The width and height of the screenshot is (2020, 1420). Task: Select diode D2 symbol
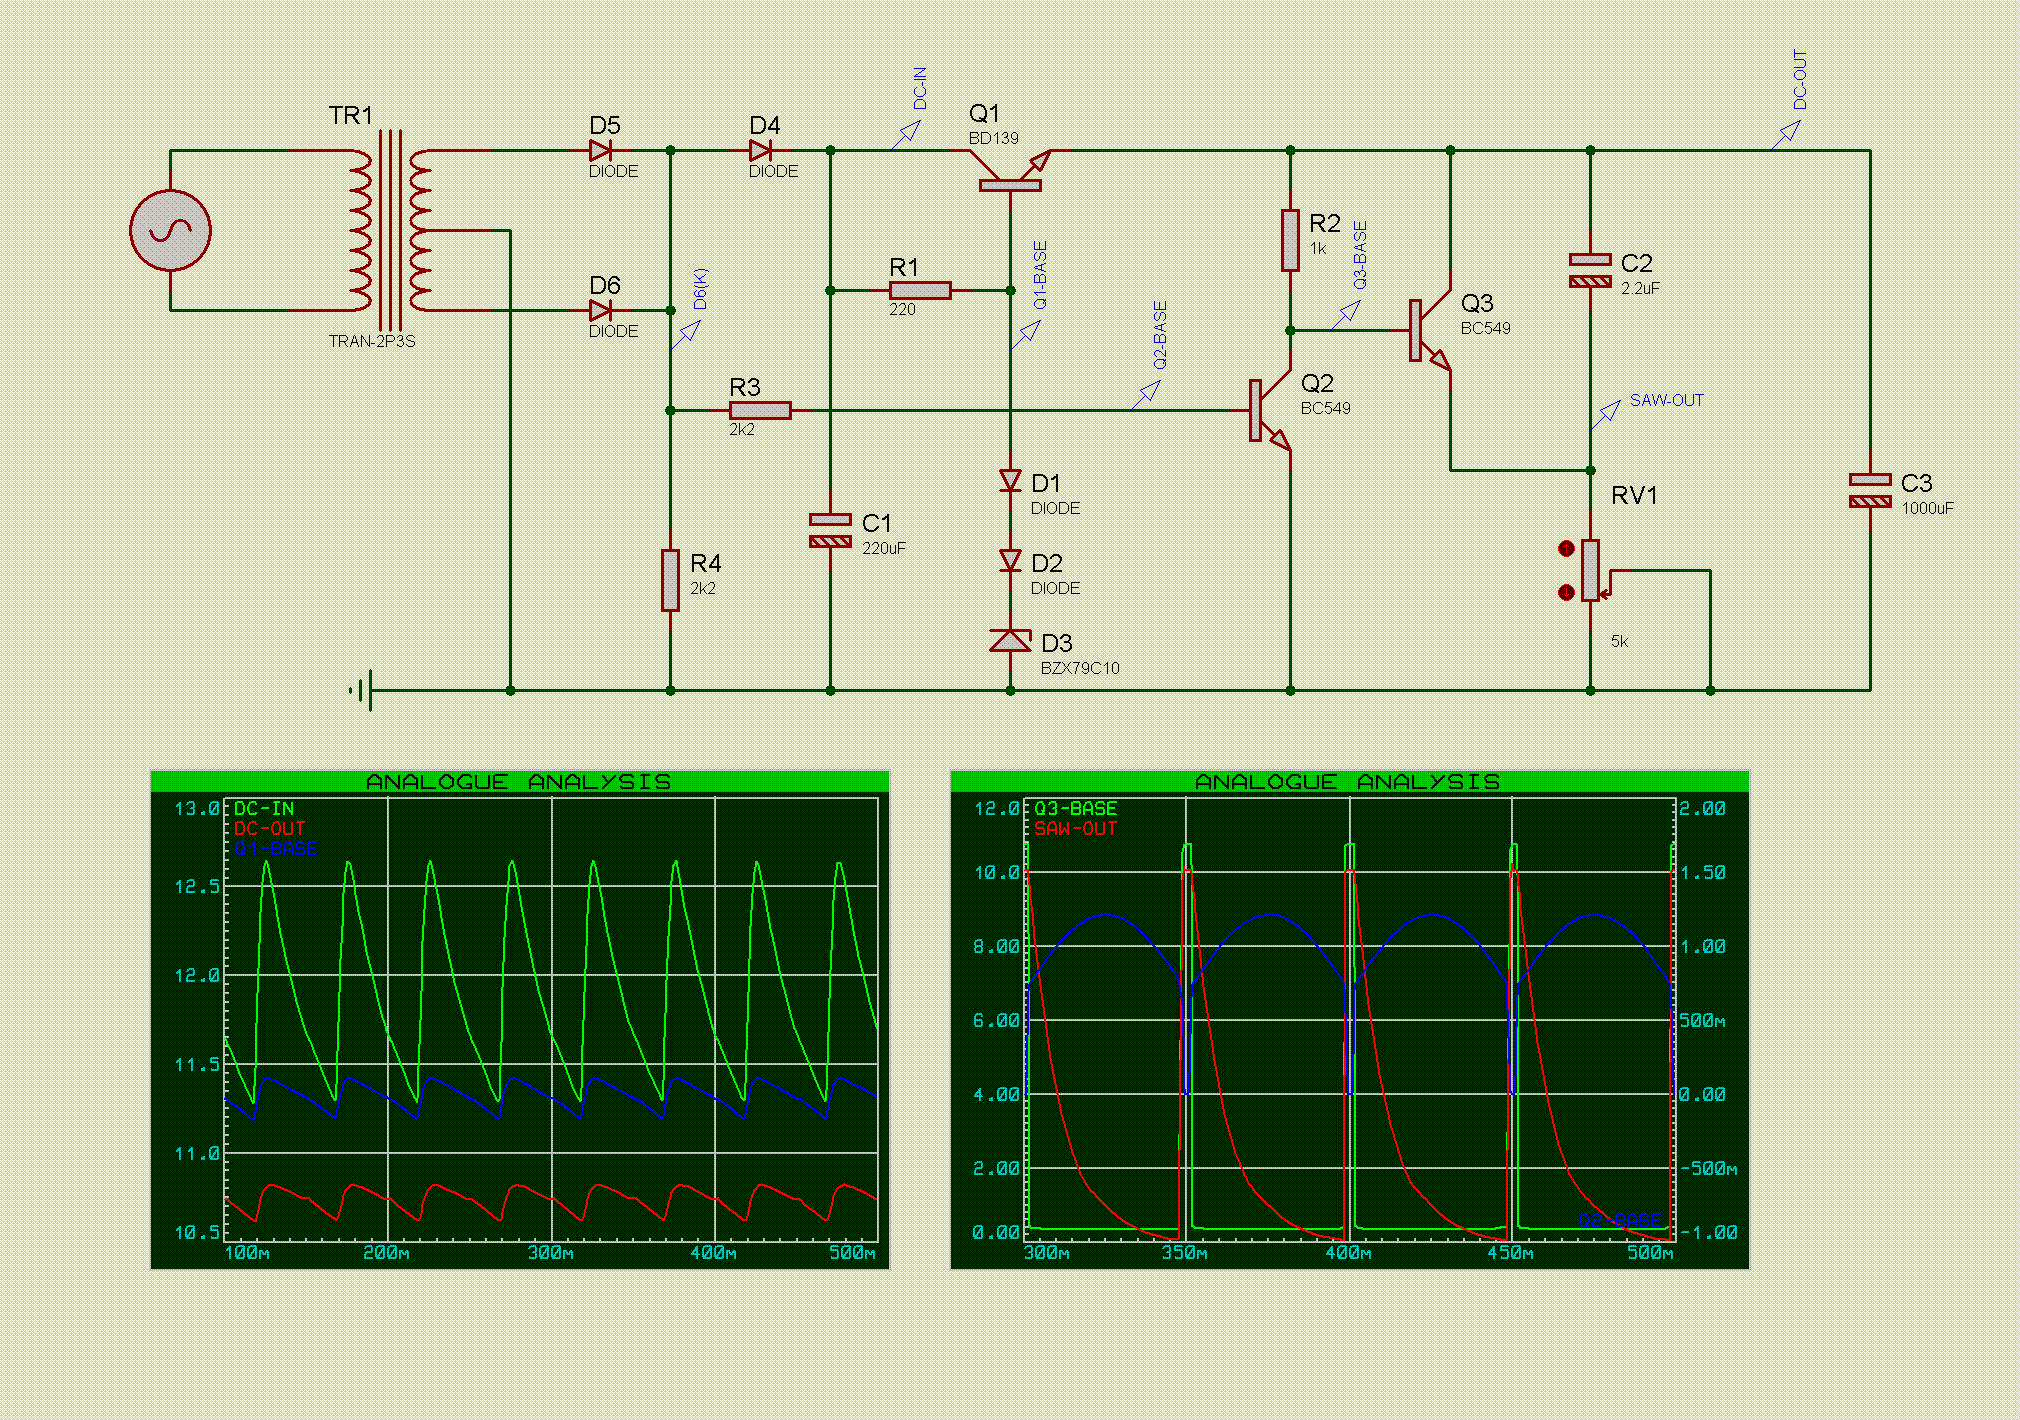click(1010, 561)
